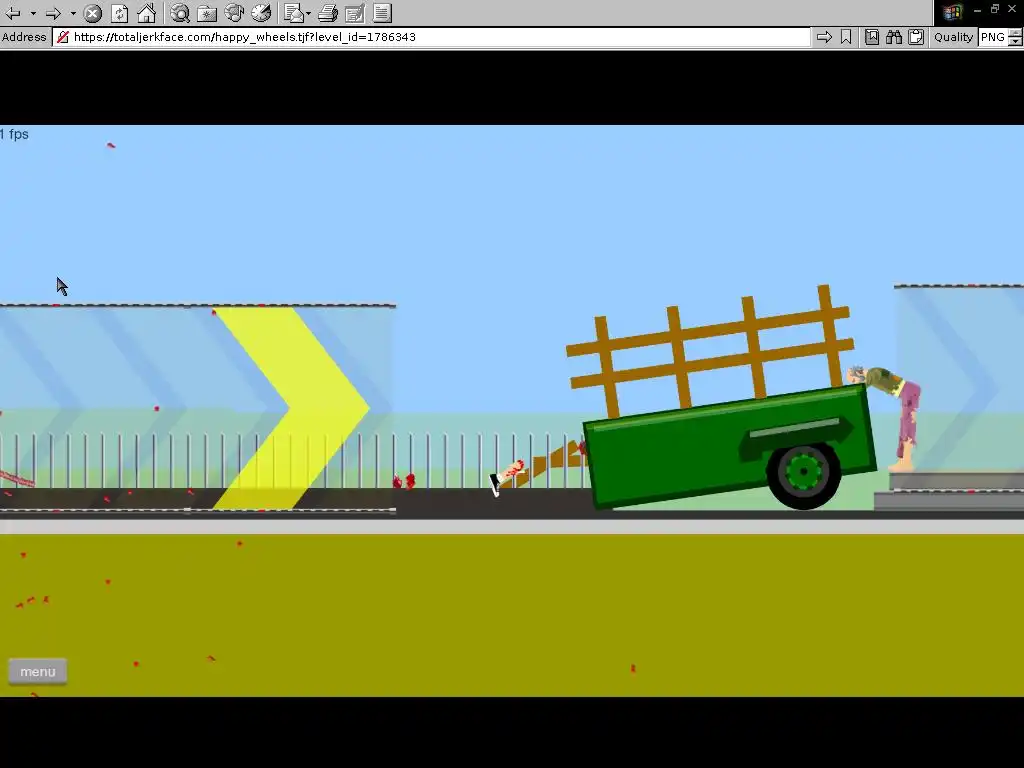This screenshot has height=768, width=1024.
Task: Click the Go arrow beside the address bar
Action: pyautogui.click(x=824, y=37)
